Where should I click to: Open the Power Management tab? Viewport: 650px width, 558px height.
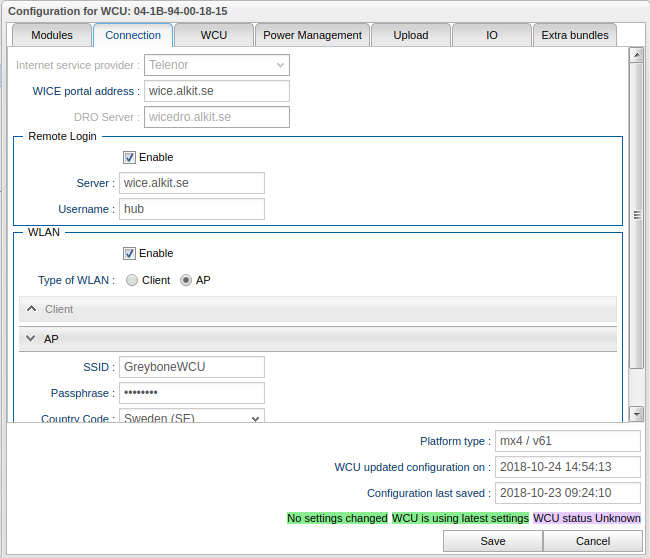pyautogui.click(x=312, y=35)
